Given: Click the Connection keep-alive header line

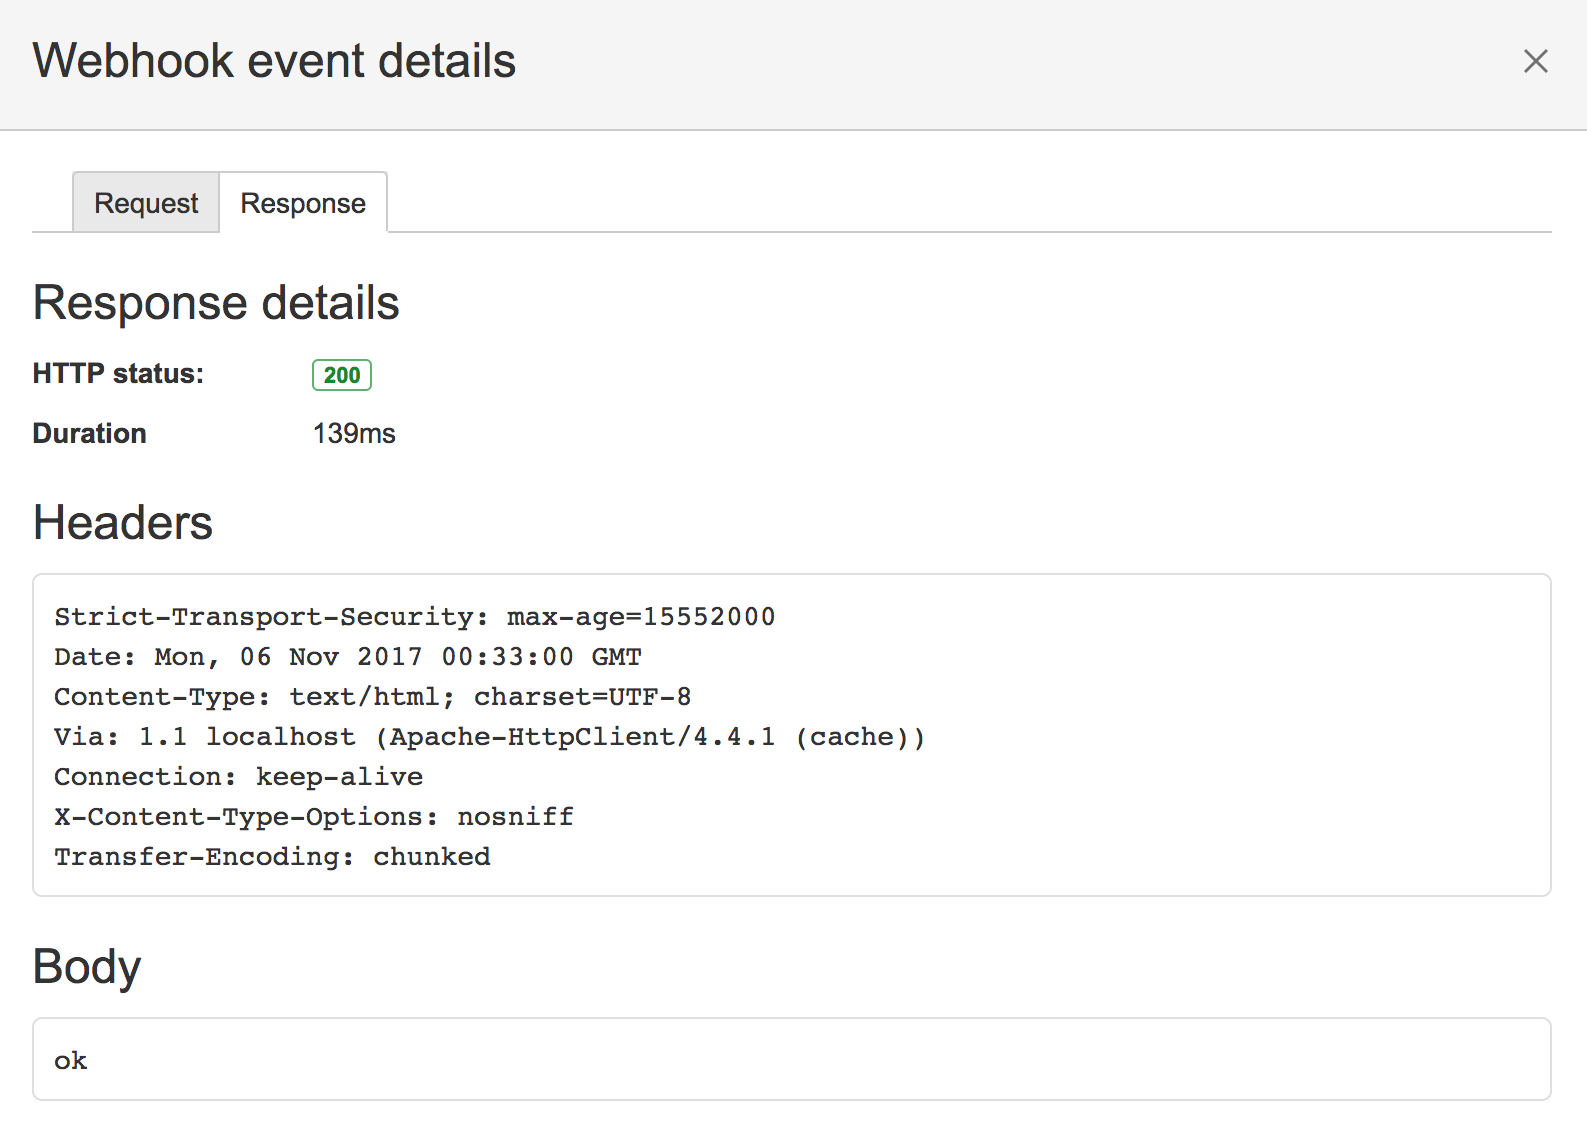Looking at the screenshot, I should [238, 777].
